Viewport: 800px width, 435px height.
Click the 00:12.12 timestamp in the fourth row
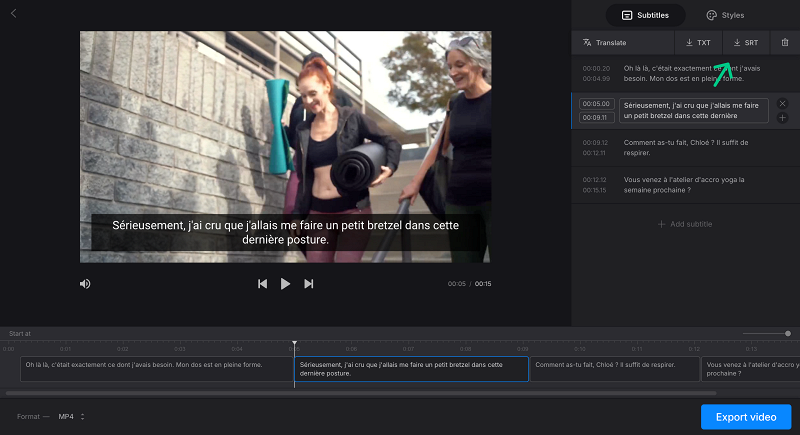pyautogui.click(x=595, y=180)
